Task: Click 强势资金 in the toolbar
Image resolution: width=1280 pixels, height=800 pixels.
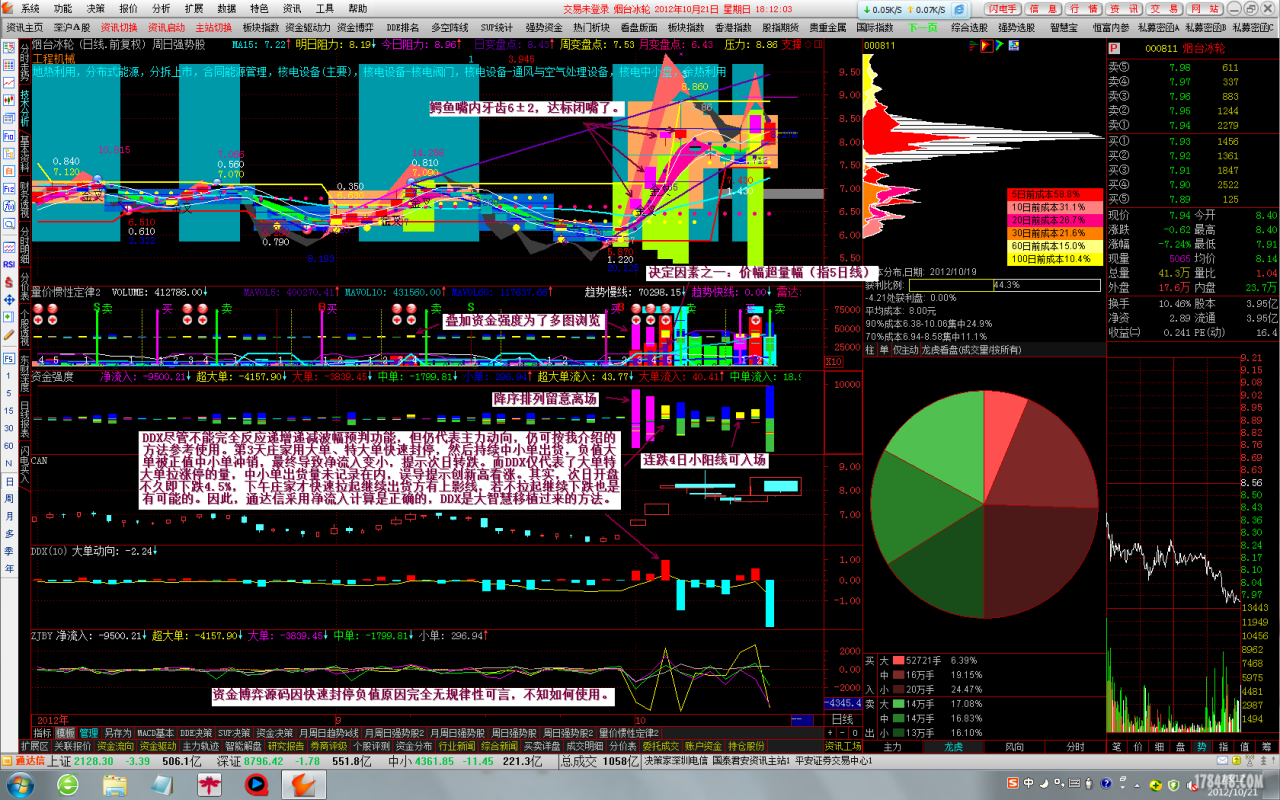Action: pos(544,27)
